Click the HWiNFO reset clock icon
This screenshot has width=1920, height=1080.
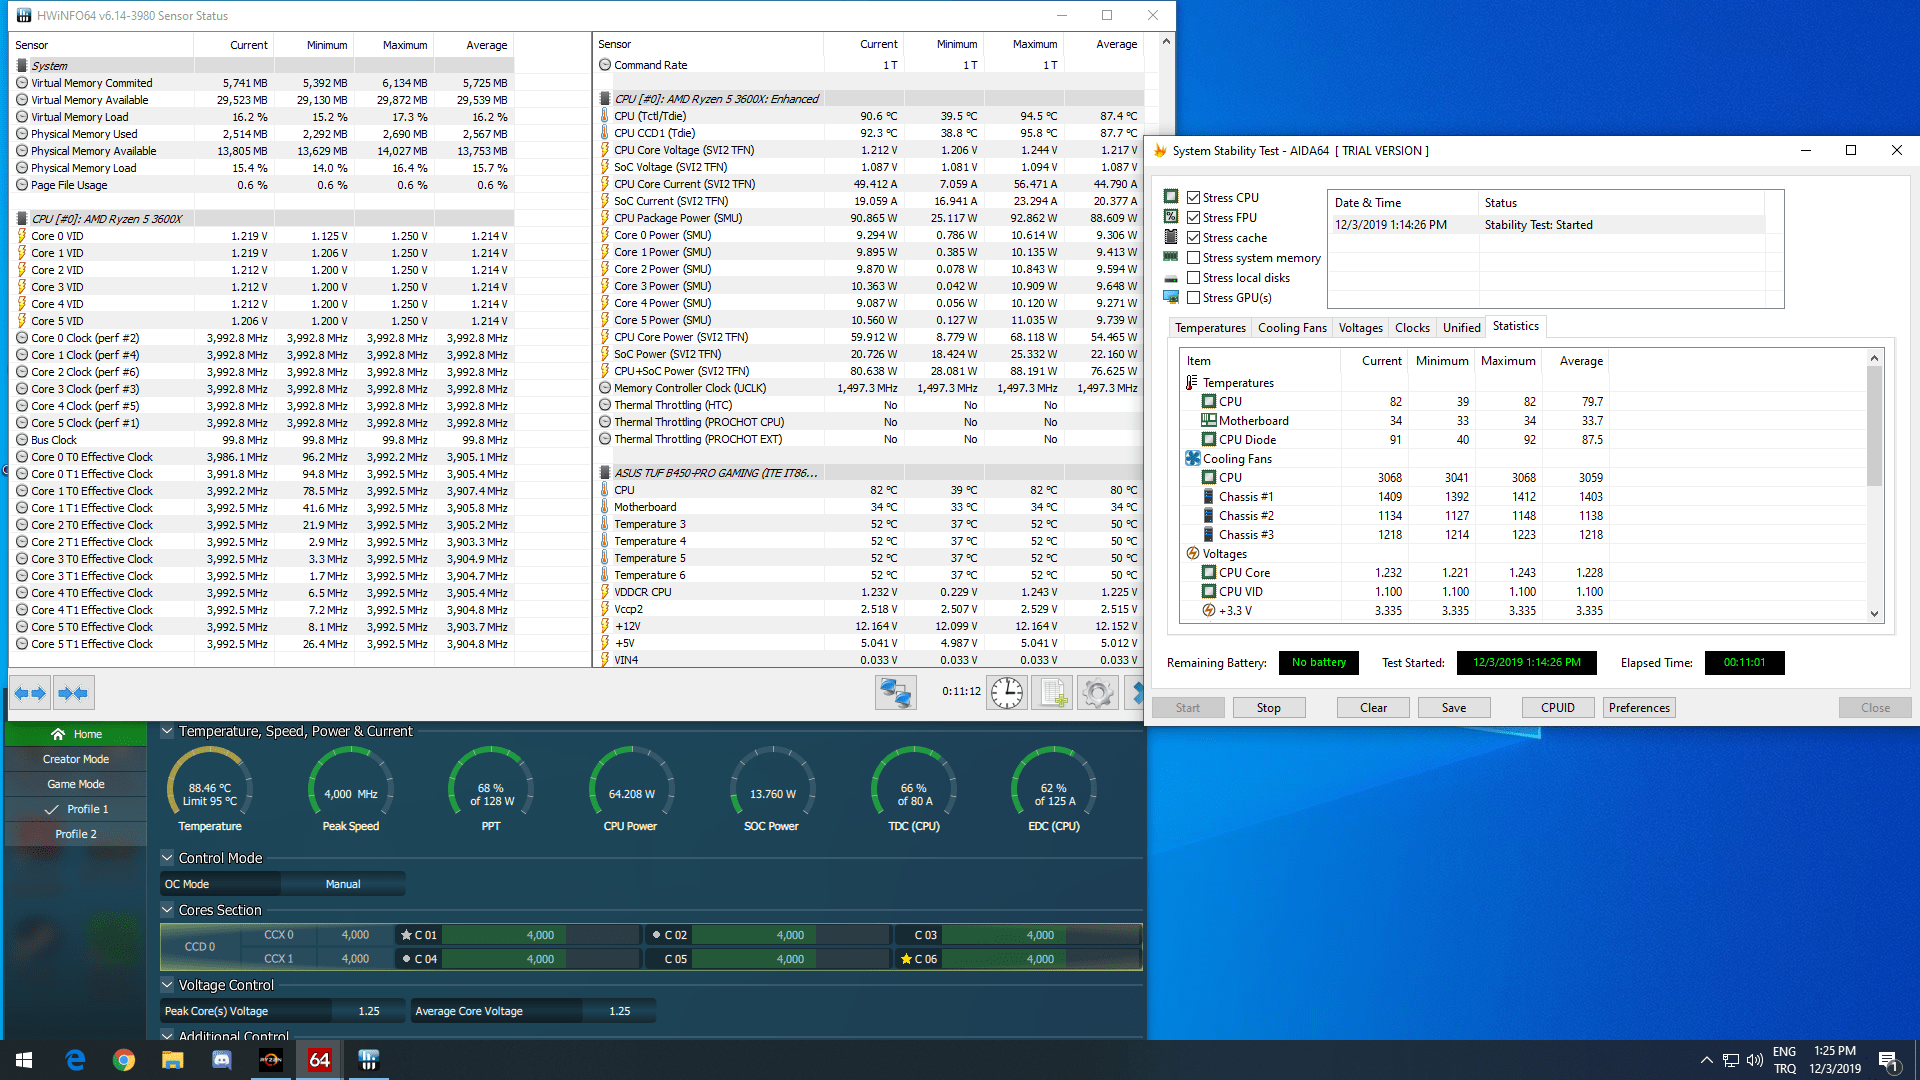tap(1007, 692)
